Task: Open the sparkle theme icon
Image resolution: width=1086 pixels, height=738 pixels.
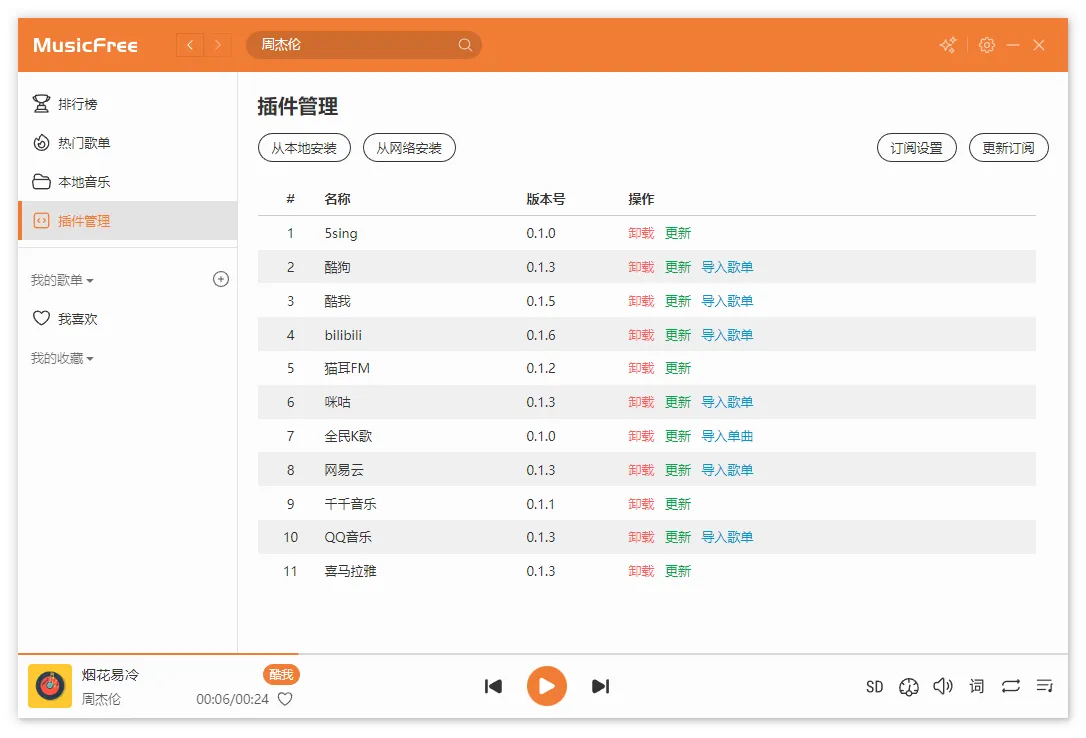Action: [947, 45]
